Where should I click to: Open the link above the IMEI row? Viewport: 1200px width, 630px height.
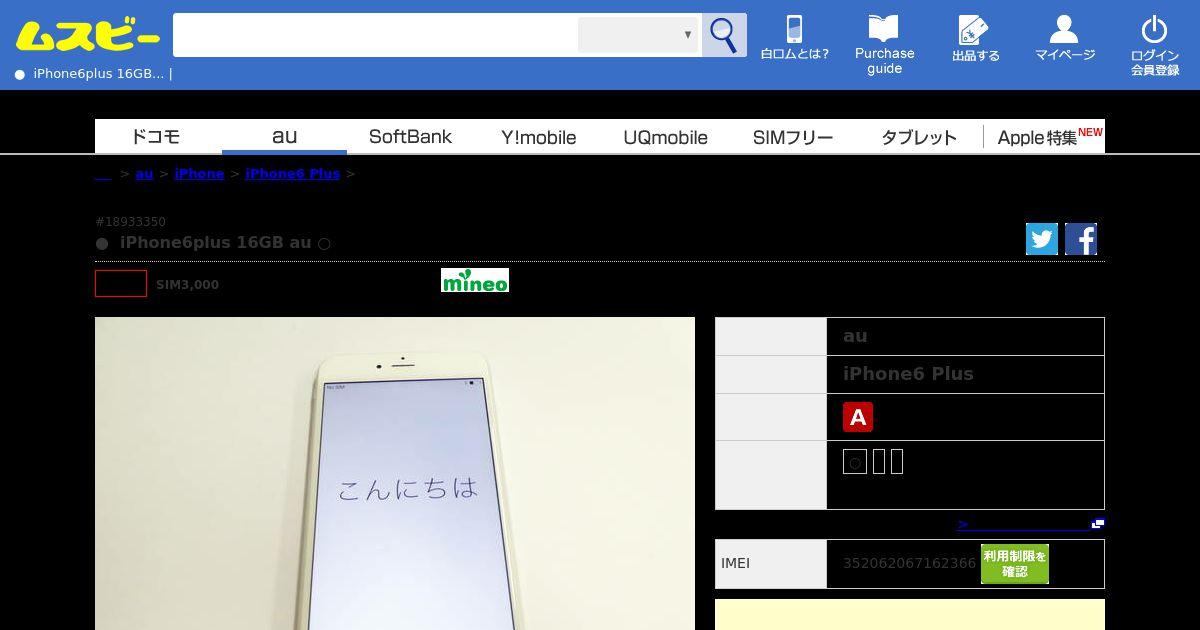pyautogui.click(x=1030, y=524)
